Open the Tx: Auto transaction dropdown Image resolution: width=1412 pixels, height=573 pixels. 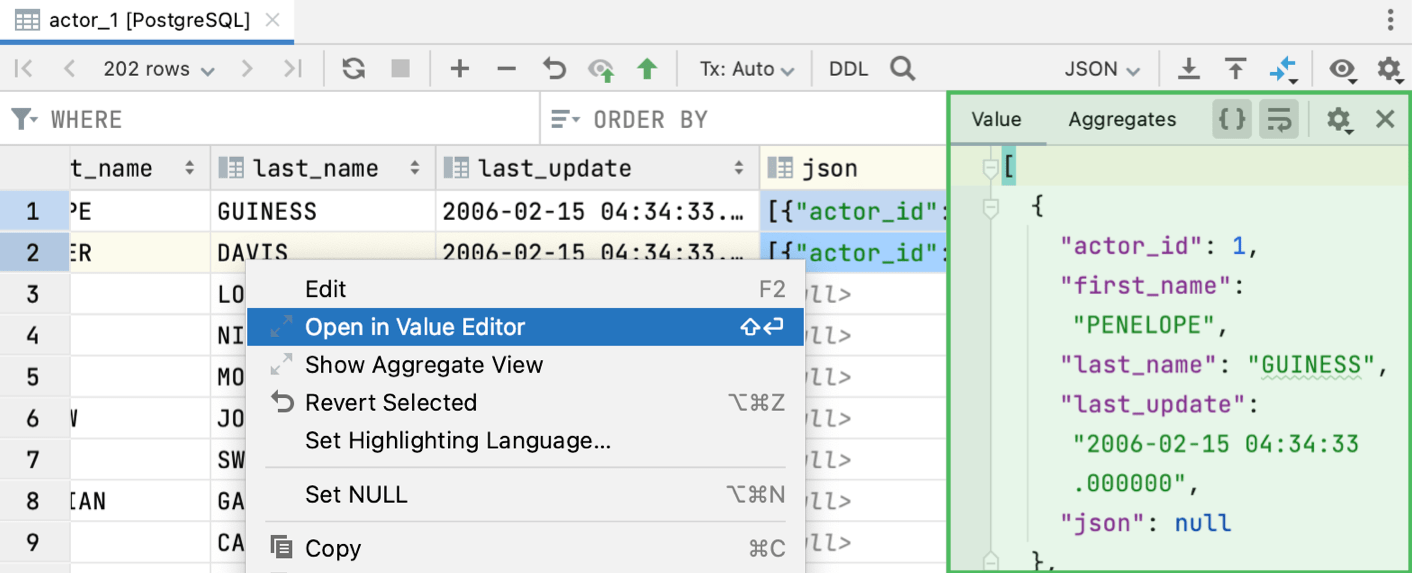(746, 69)
